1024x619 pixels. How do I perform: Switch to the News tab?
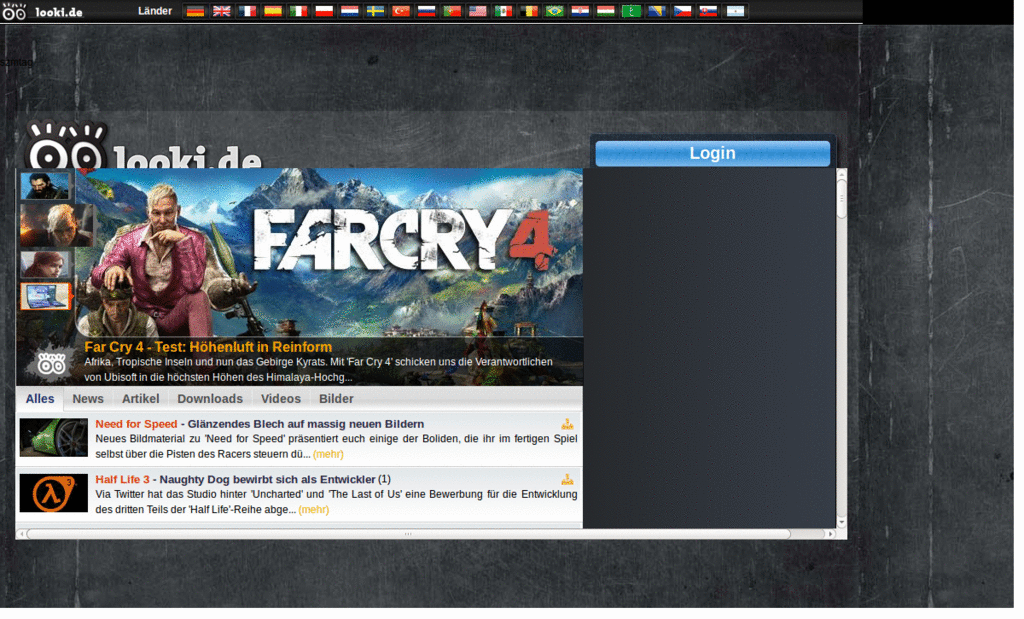pos(88,399)
